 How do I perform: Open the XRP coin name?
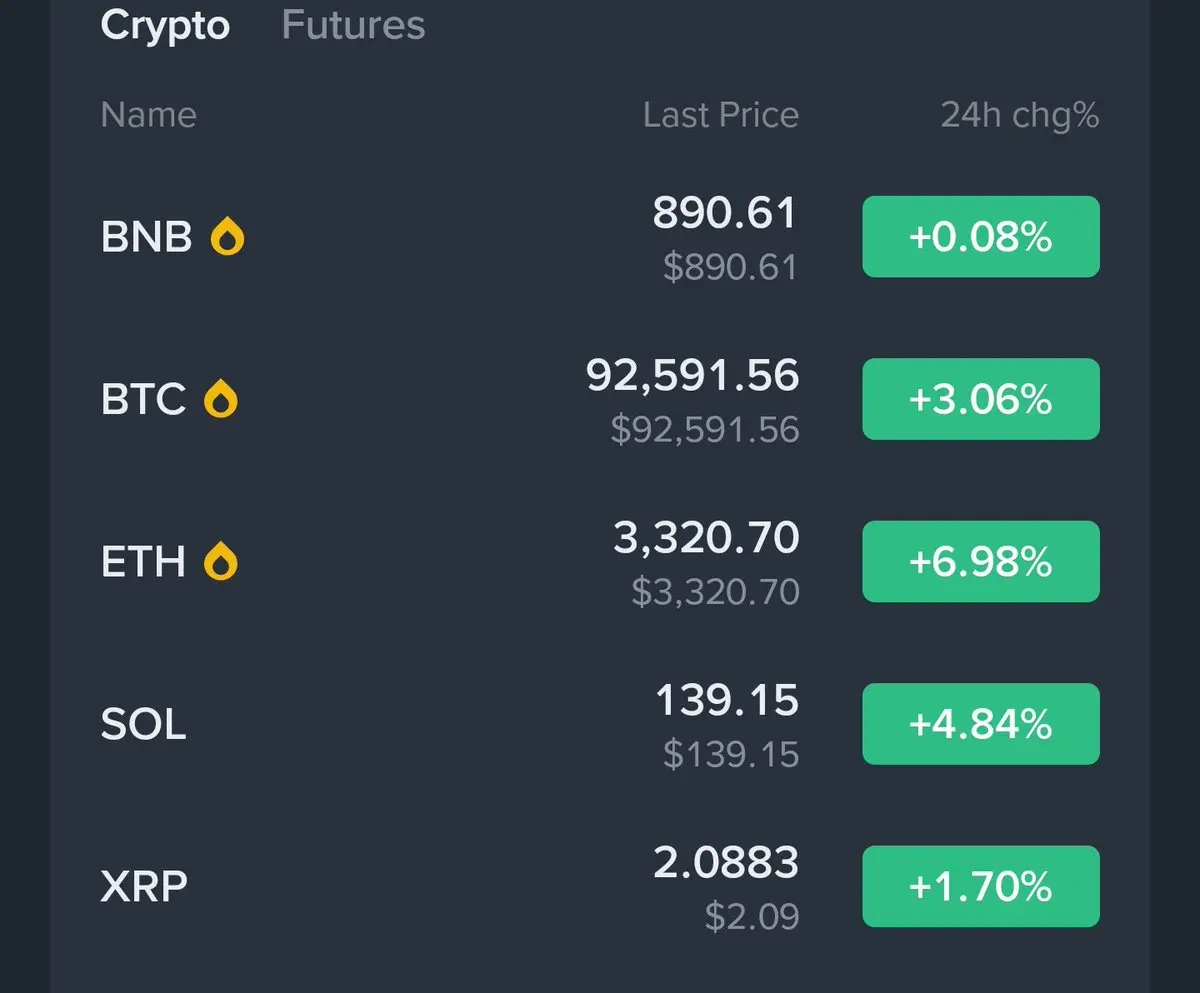pyautogui.click(x=144, y=886)
